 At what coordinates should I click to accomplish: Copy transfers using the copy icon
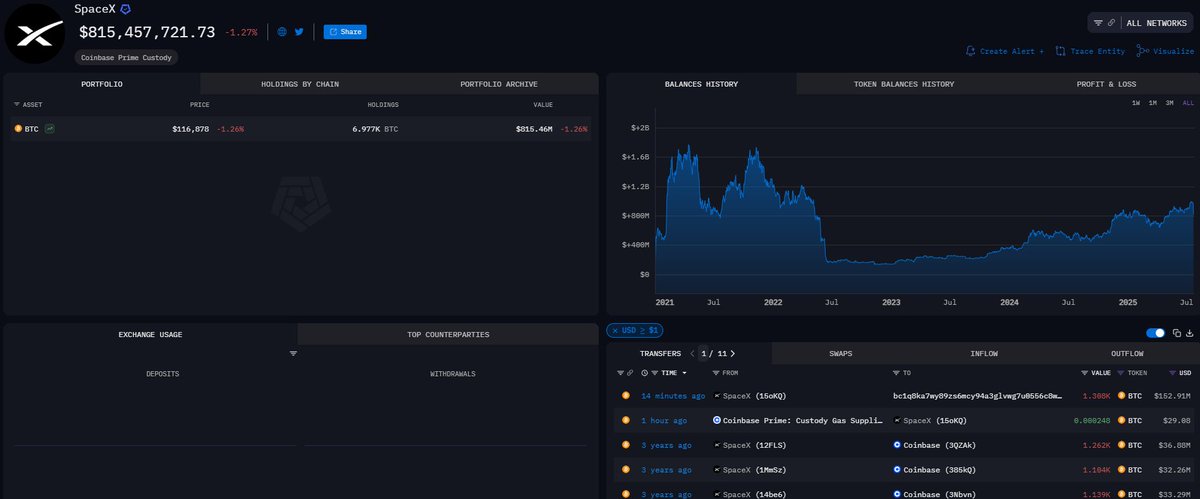[1178, 333]
